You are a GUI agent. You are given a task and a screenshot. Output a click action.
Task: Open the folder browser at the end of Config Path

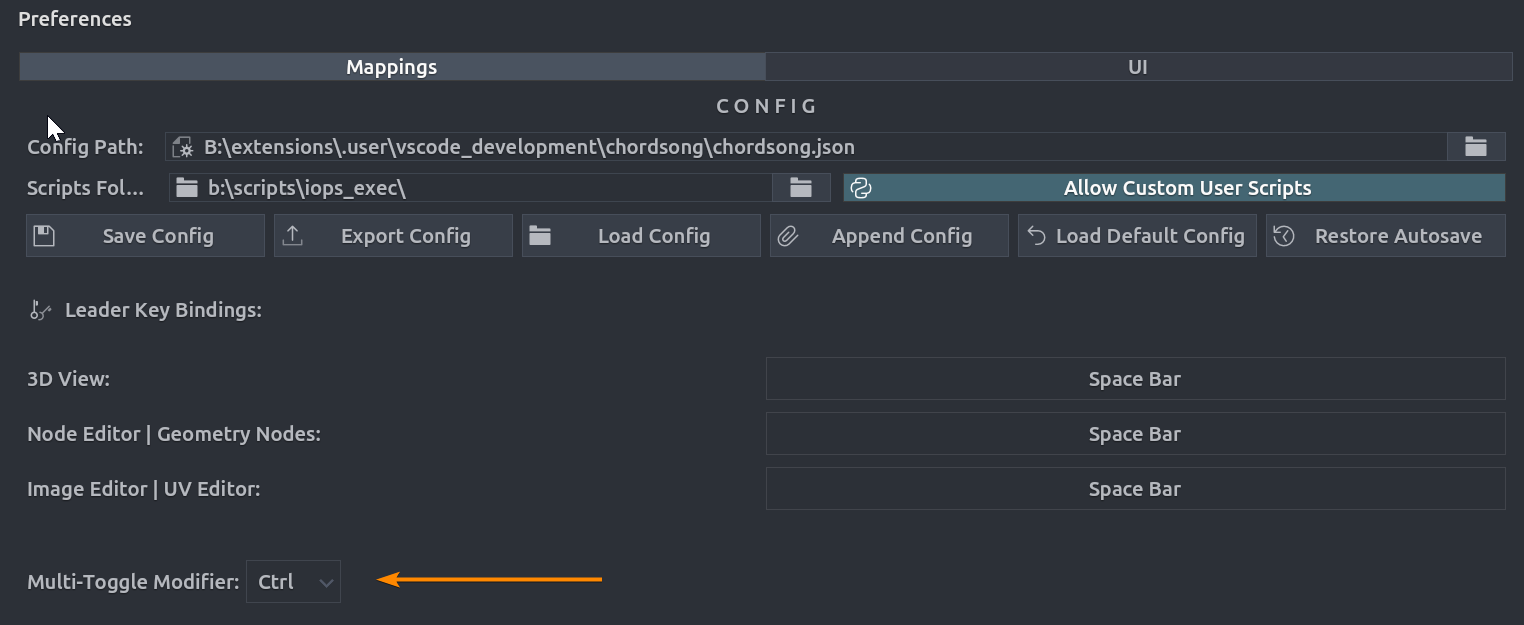coord(1476,146)
